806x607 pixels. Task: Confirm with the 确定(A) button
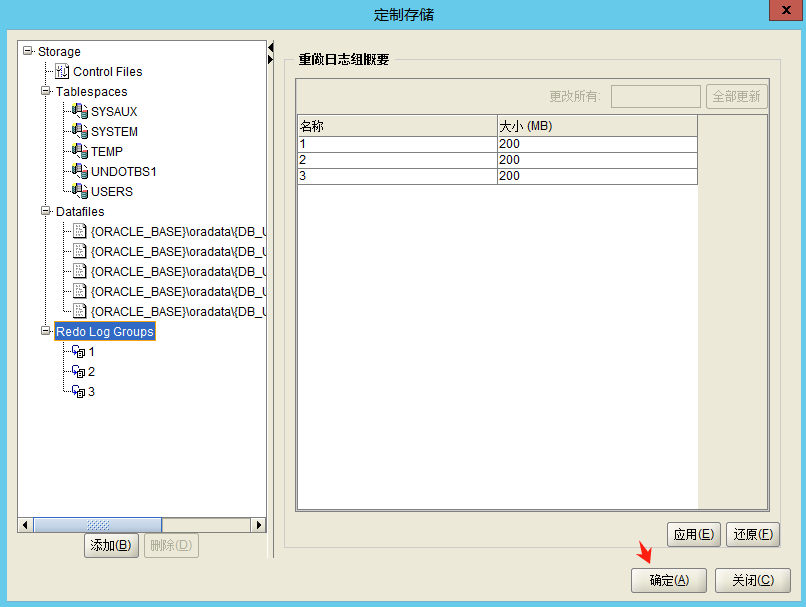point(669,580)
